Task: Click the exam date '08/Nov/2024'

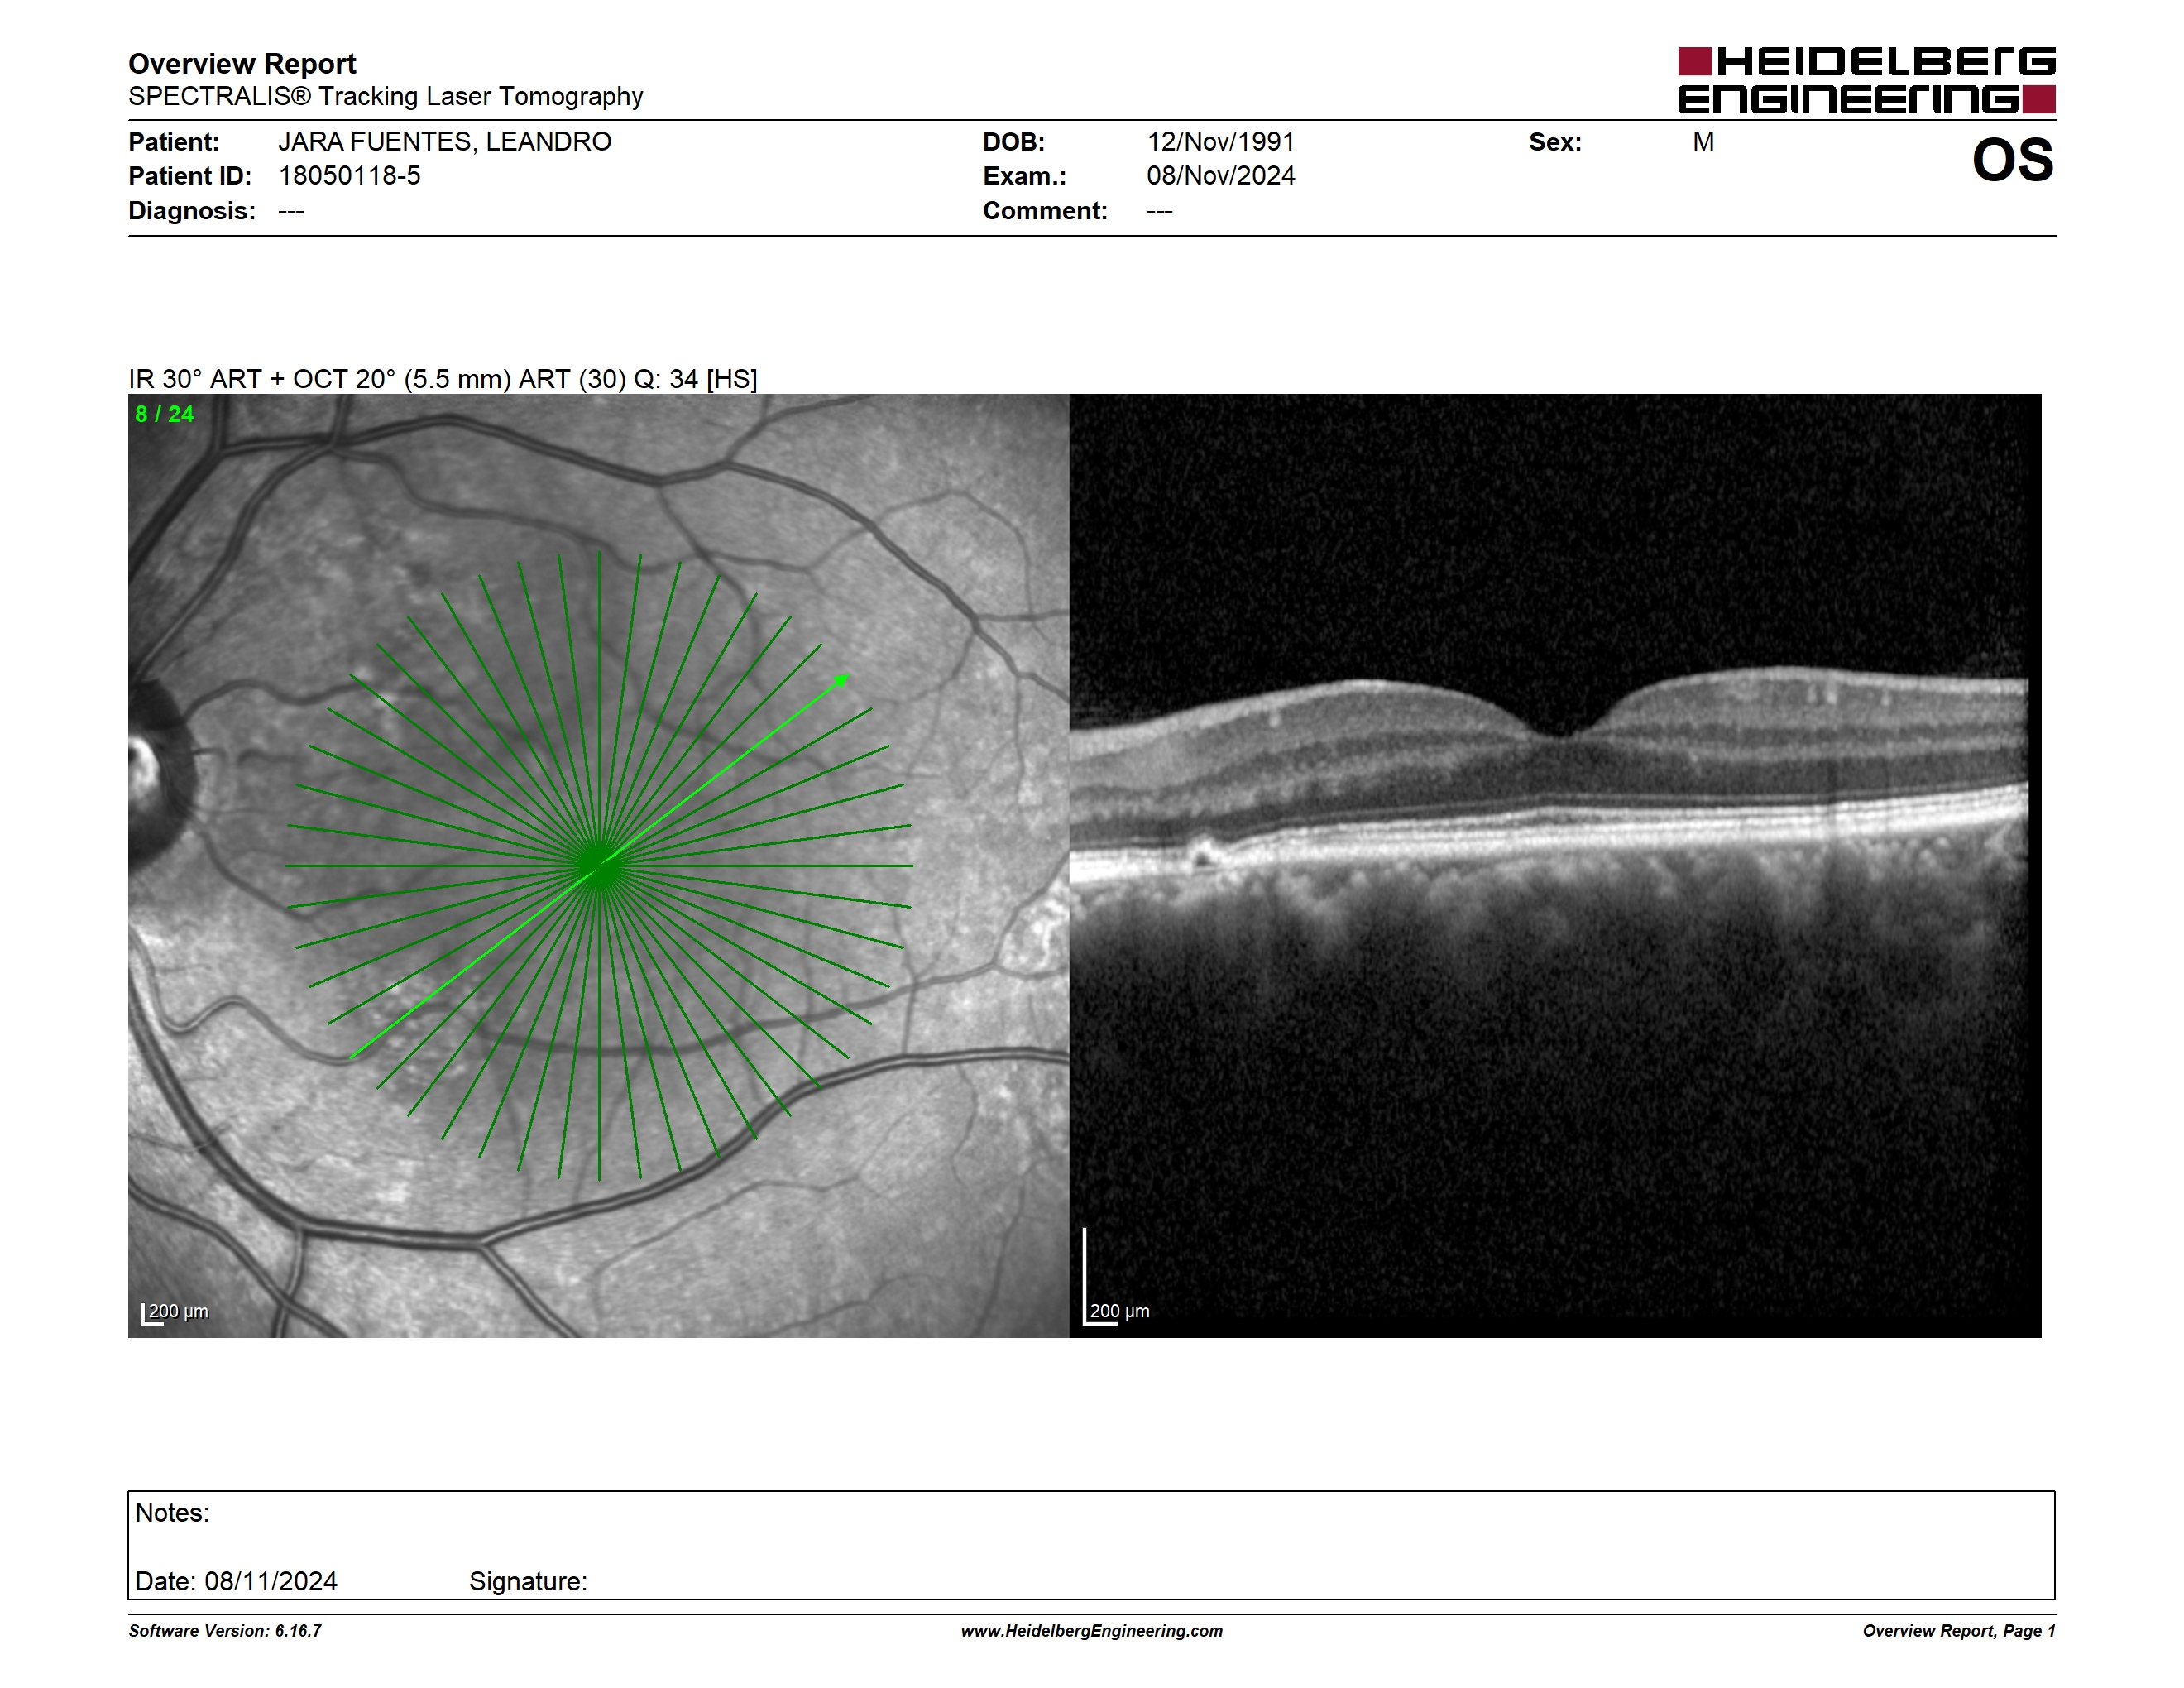Action: [1220, 176]
